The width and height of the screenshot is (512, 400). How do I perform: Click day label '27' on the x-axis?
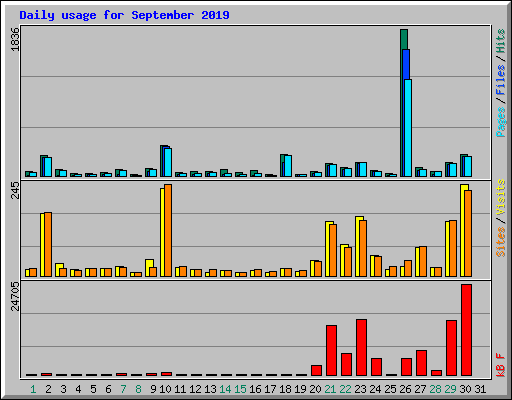coord(420,389)
